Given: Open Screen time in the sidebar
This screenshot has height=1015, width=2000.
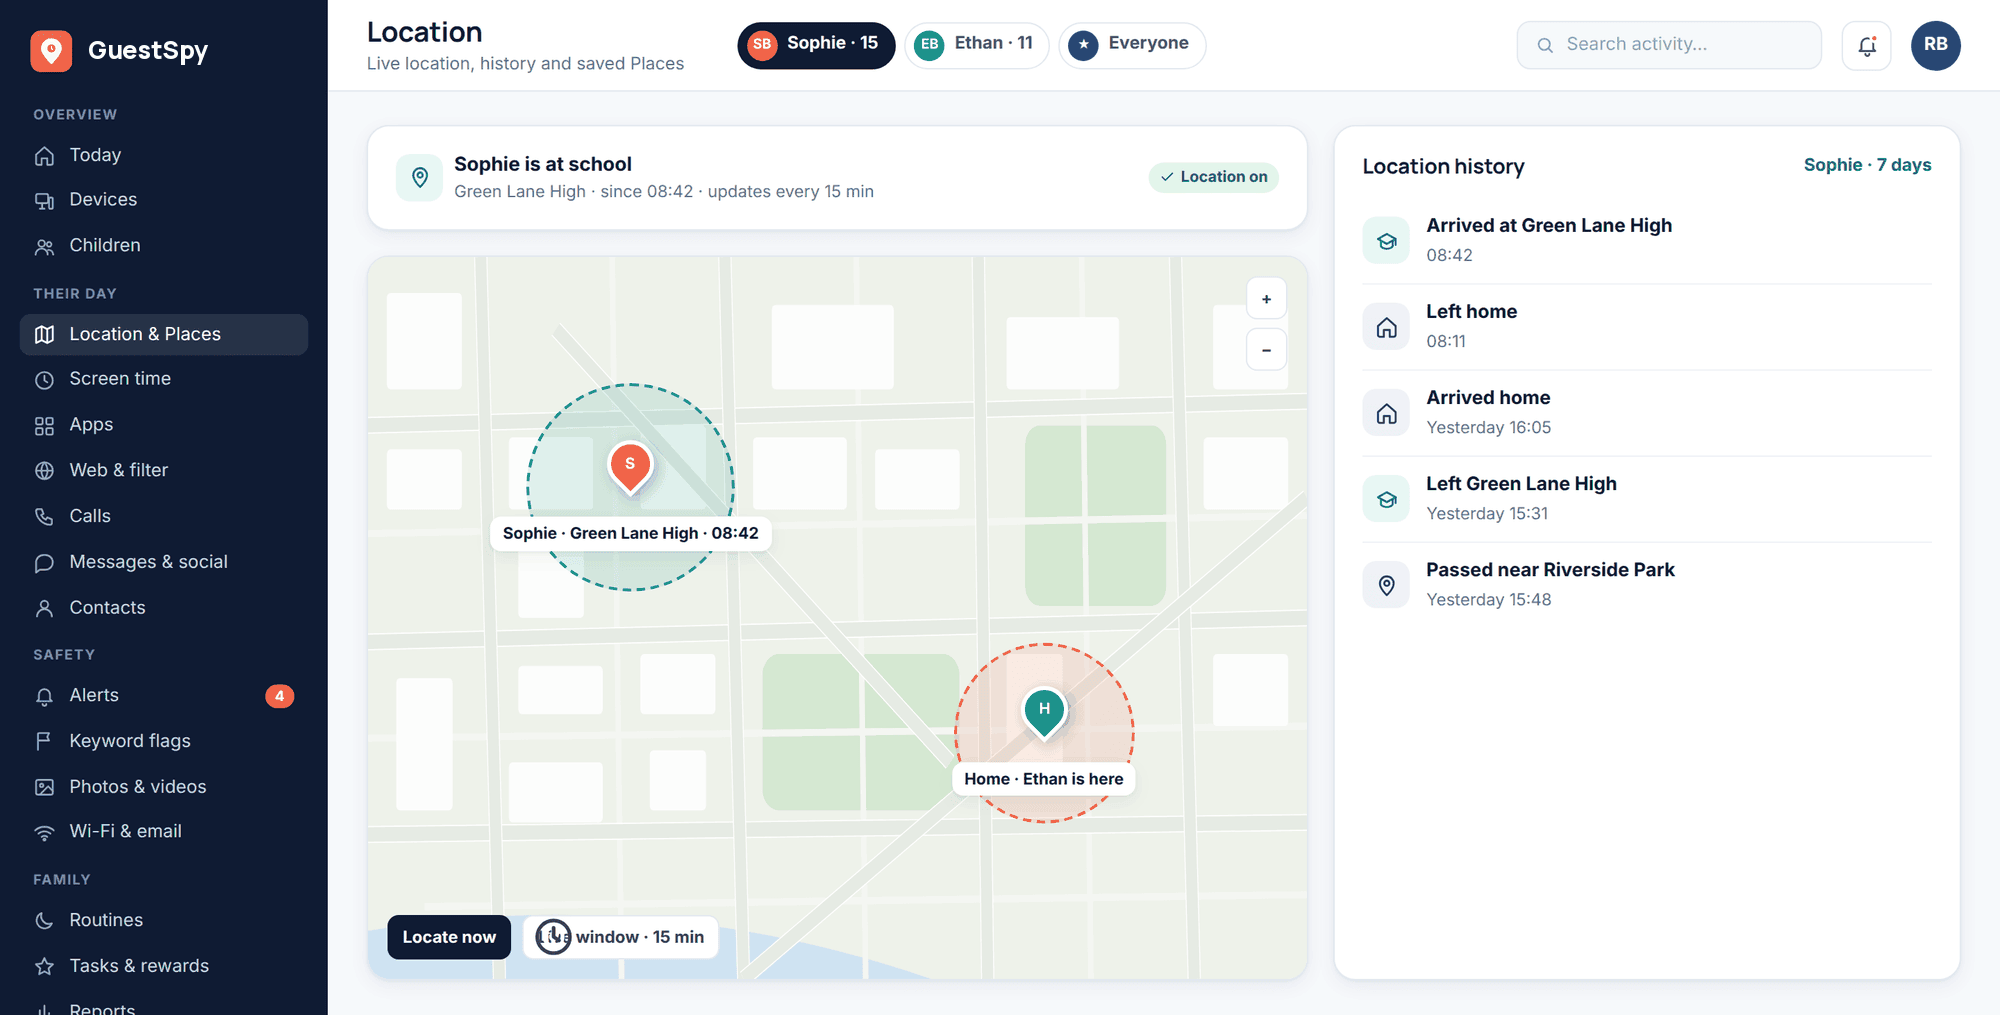Looking at the screenshot, I should (x=164, y=379).
